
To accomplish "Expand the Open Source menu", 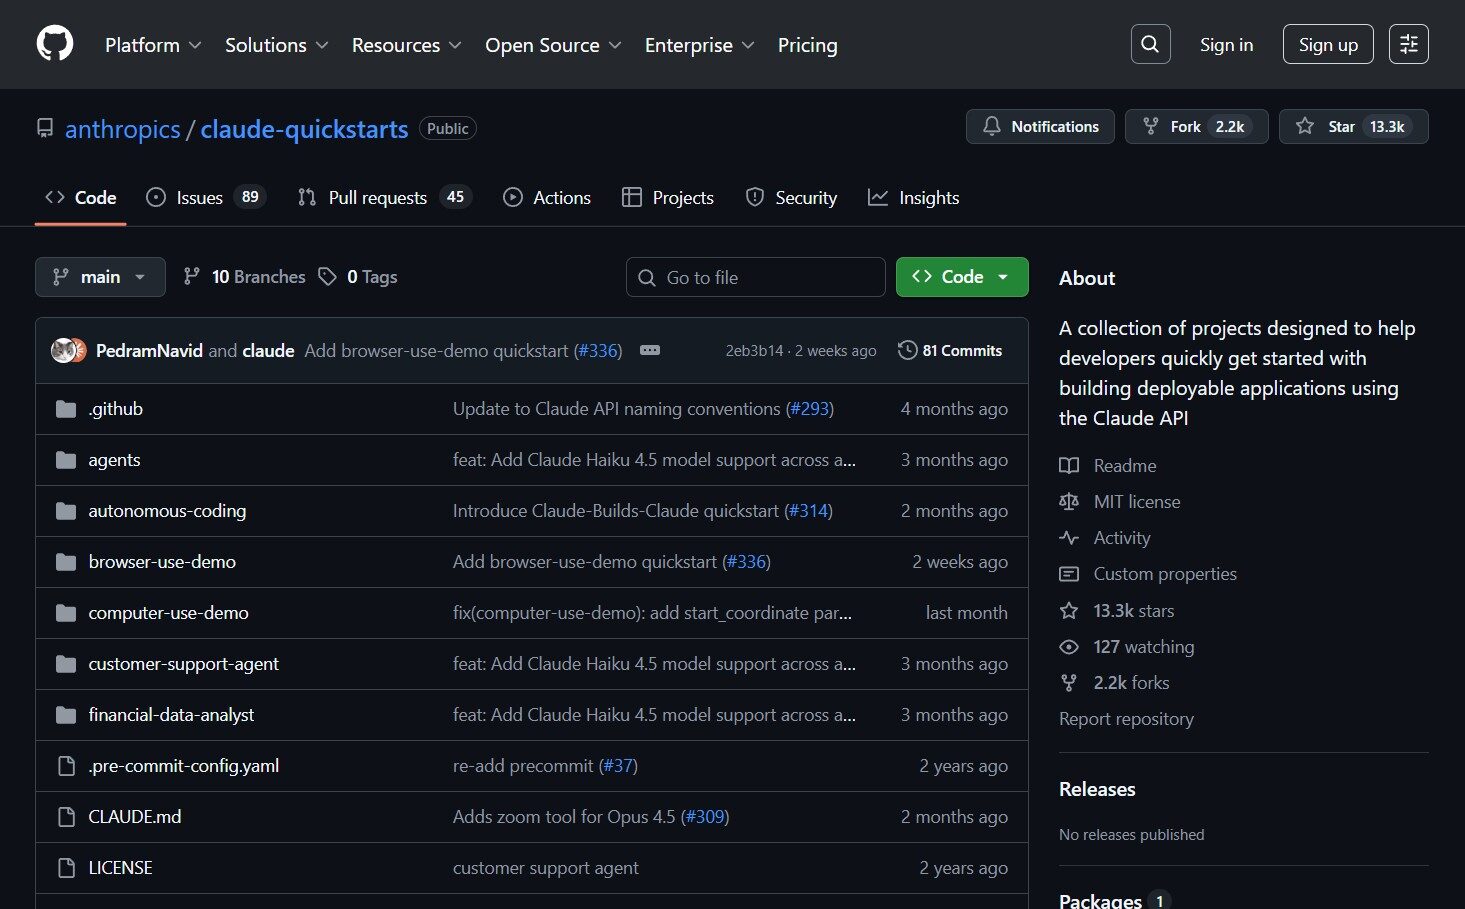I will tap(552, 45).
